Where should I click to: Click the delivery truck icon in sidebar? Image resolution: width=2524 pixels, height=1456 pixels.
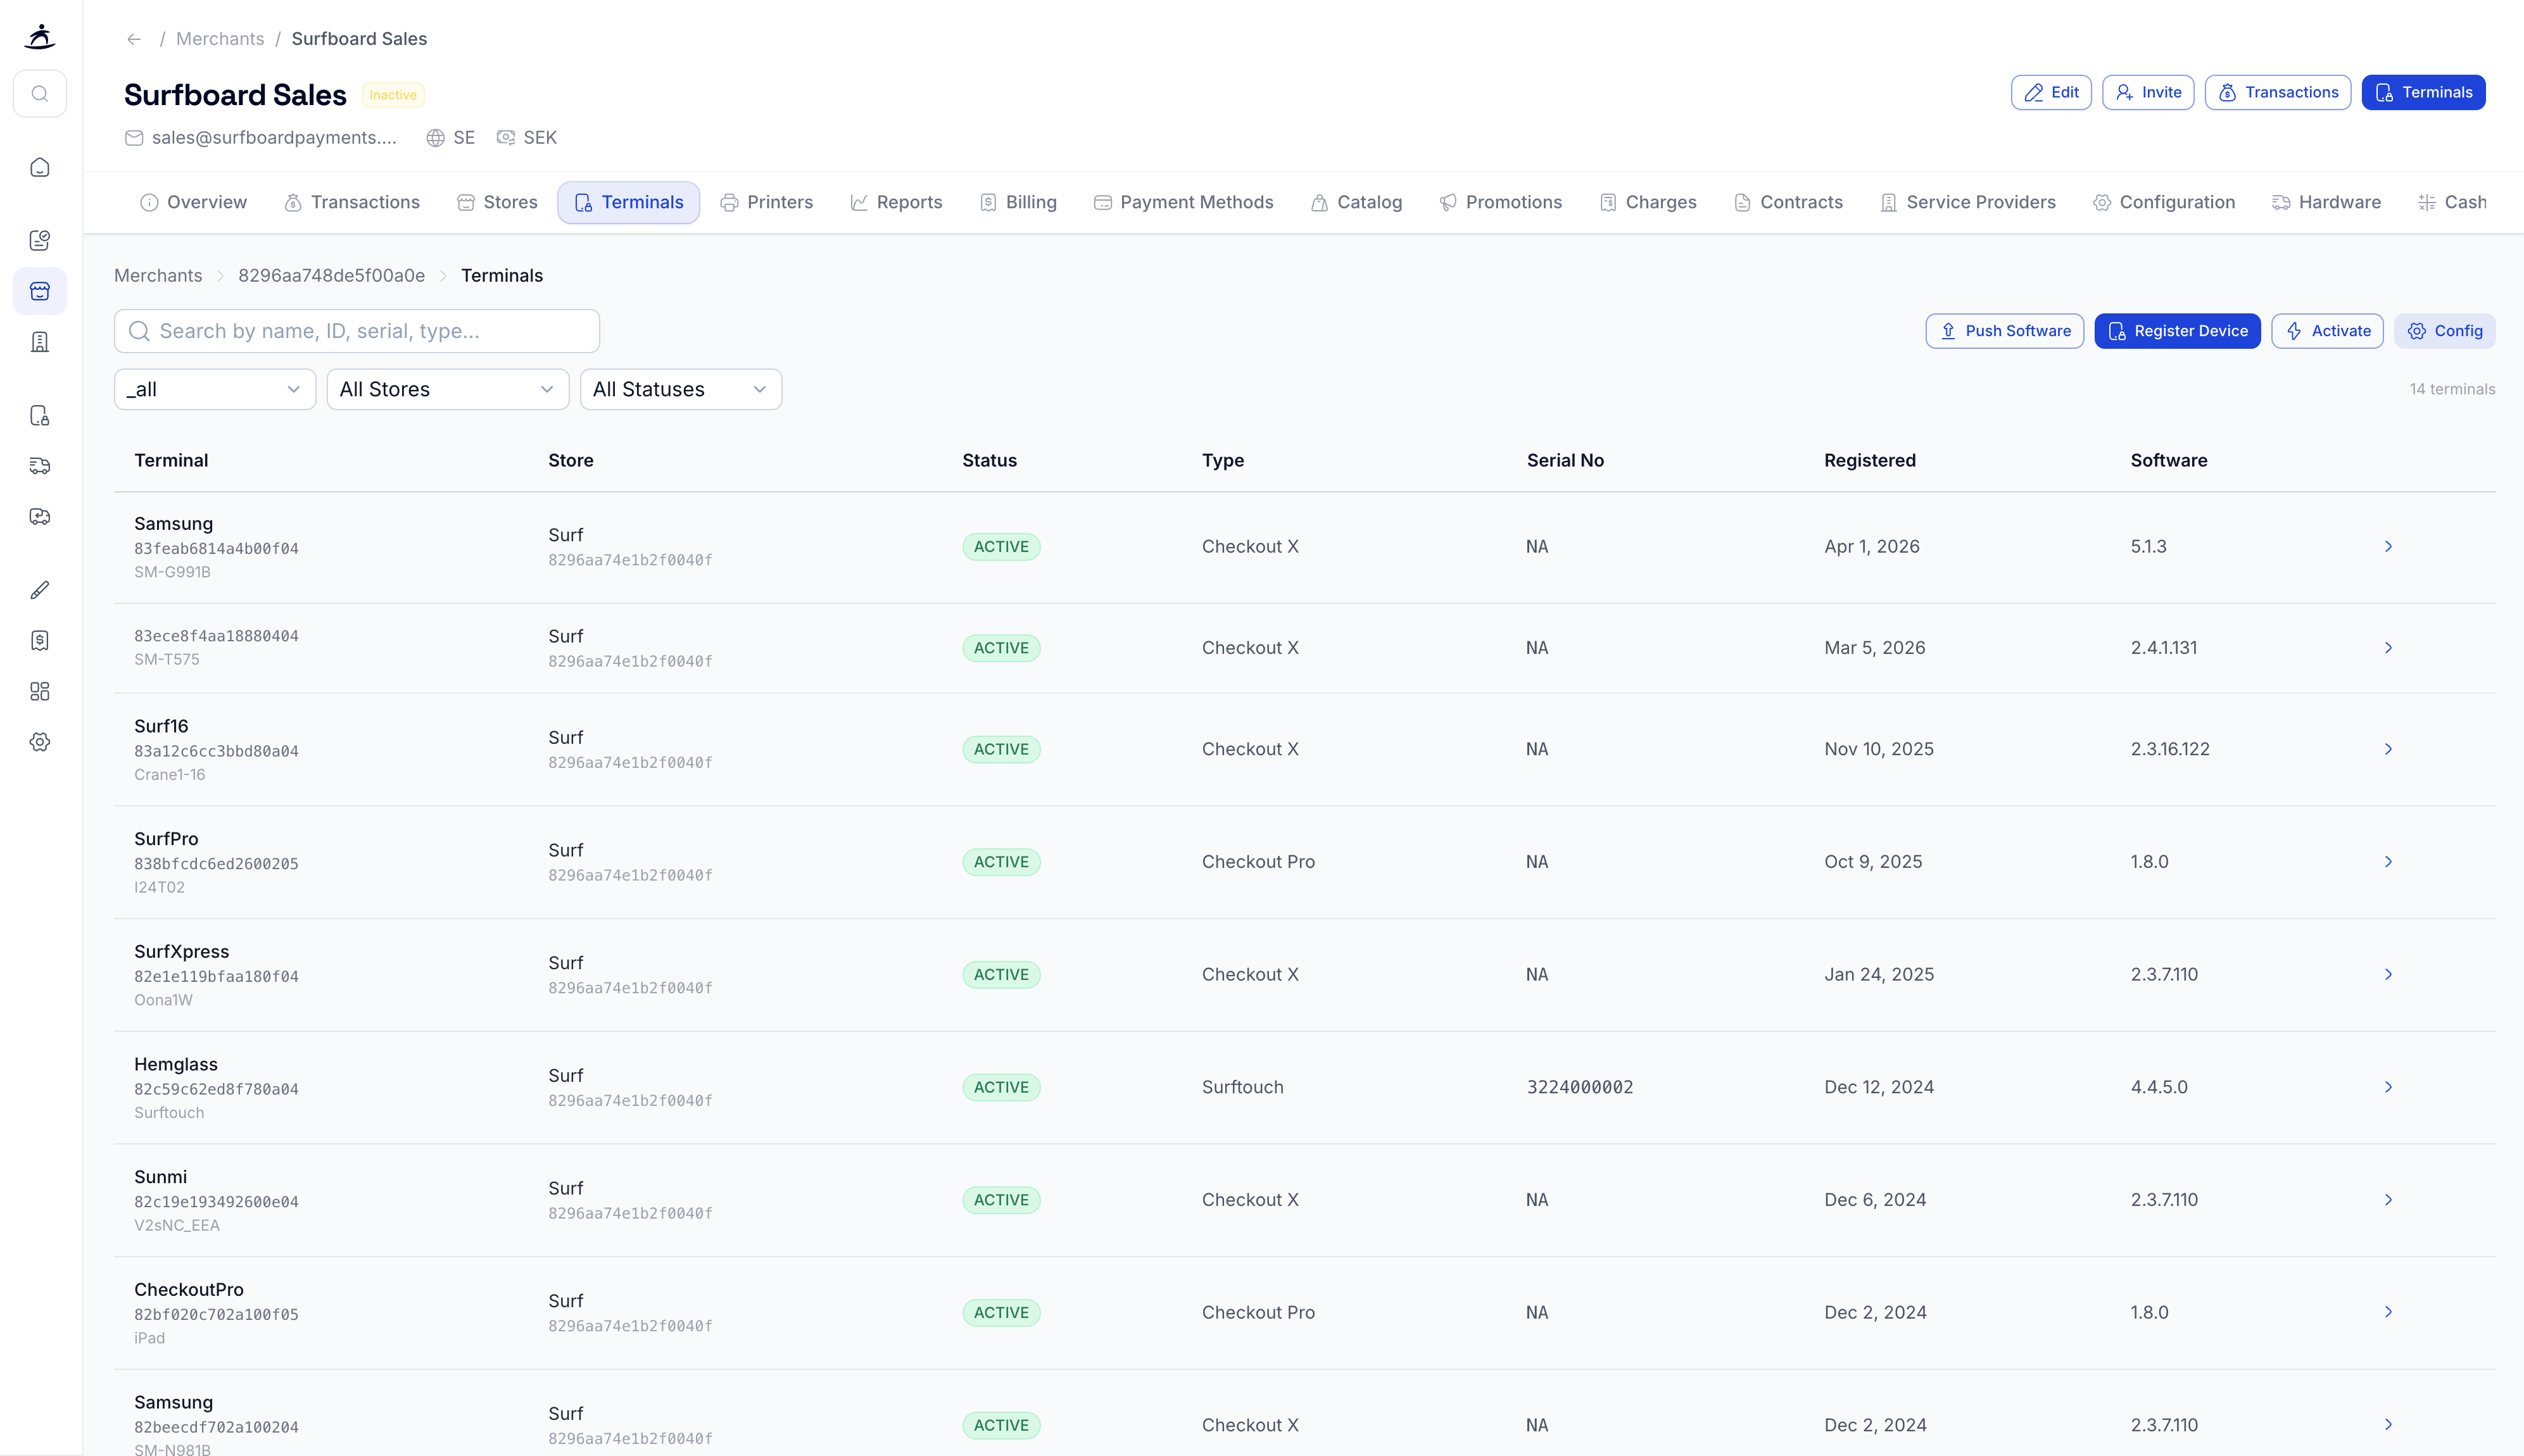(40, 466)
